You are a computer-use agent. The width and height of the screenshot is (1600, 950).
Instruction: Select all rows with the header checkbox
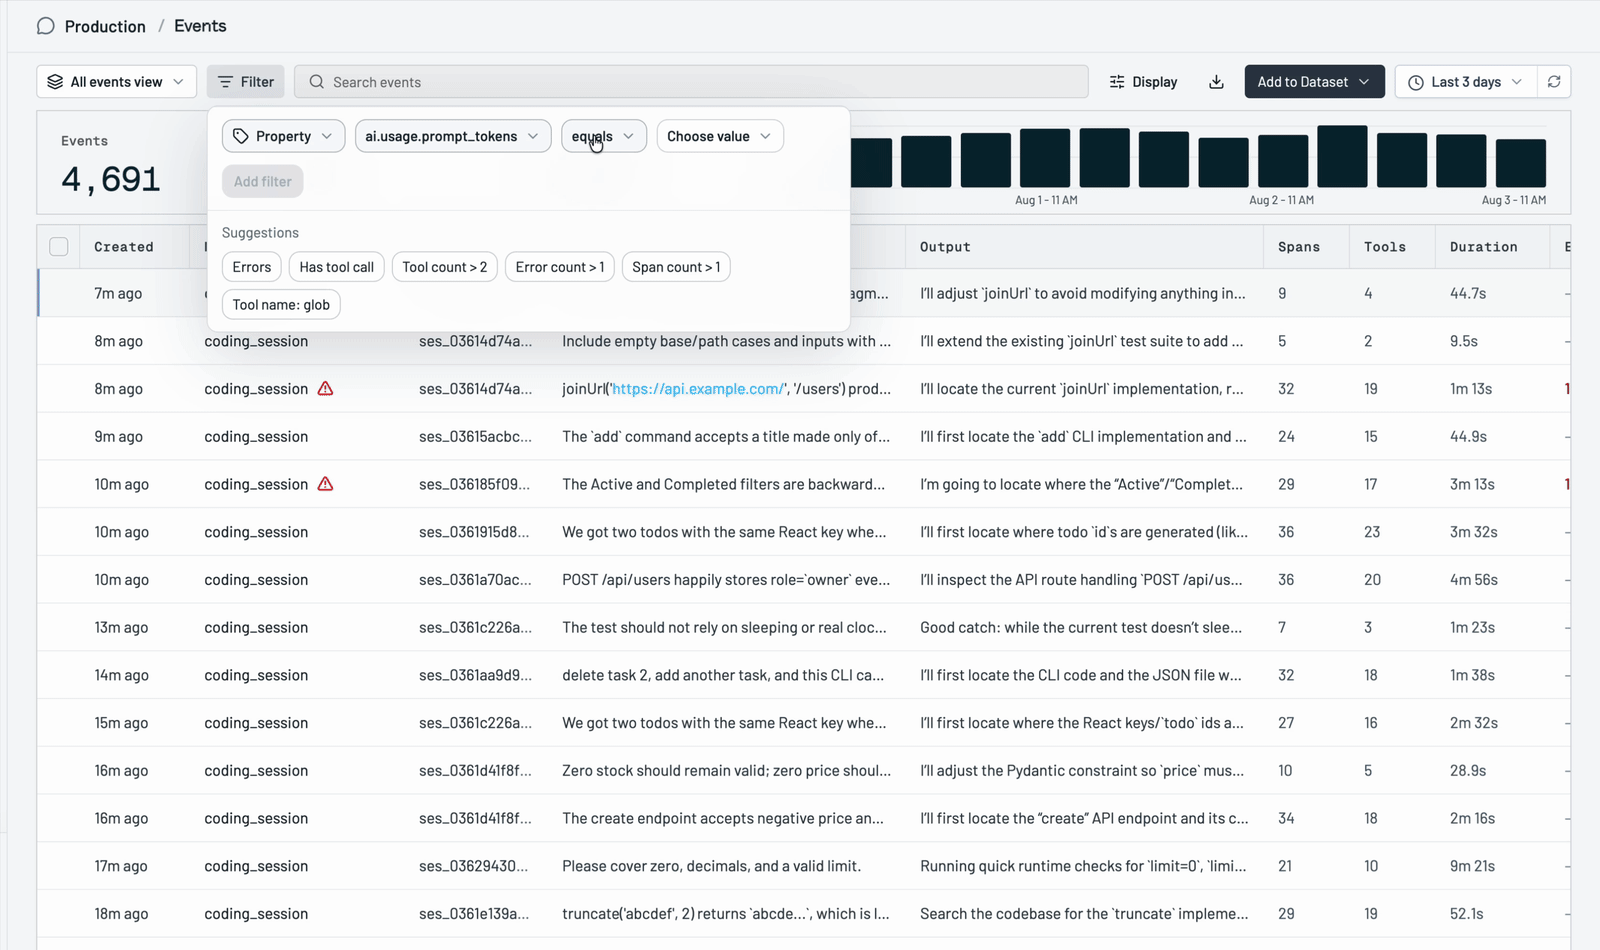[x=59, y=247]
